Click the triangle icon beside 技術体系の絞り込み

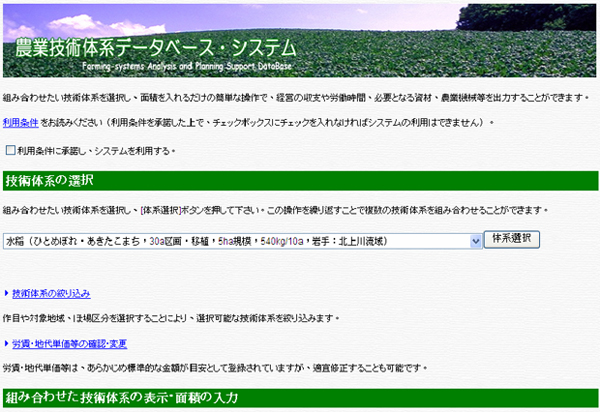[x=6, y=293]
